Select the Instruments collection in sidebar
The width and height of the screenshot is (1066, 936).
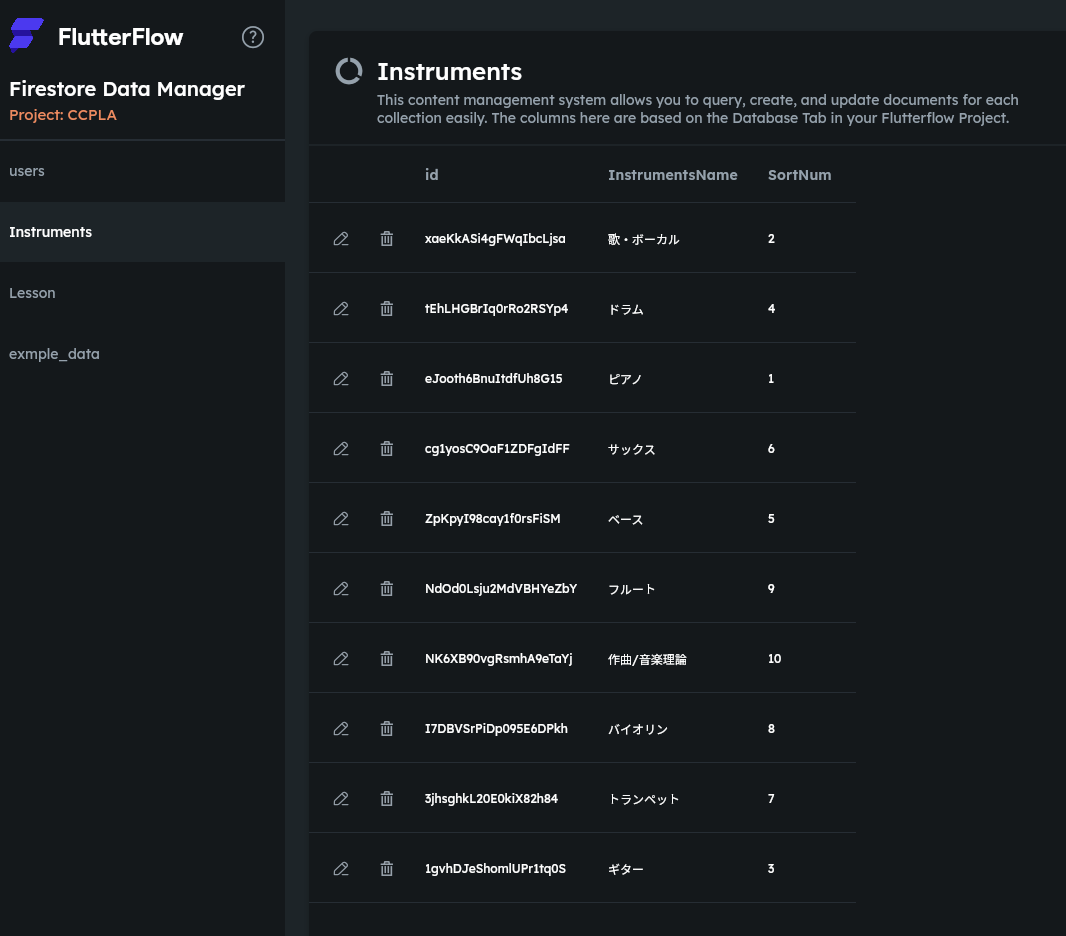tap(50, 232)
